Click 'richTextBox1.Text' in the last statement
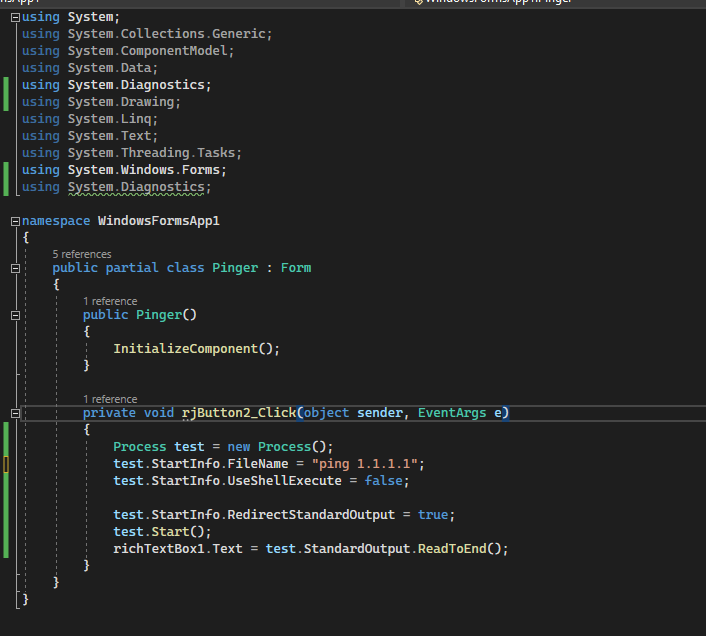 click(178, 549)
